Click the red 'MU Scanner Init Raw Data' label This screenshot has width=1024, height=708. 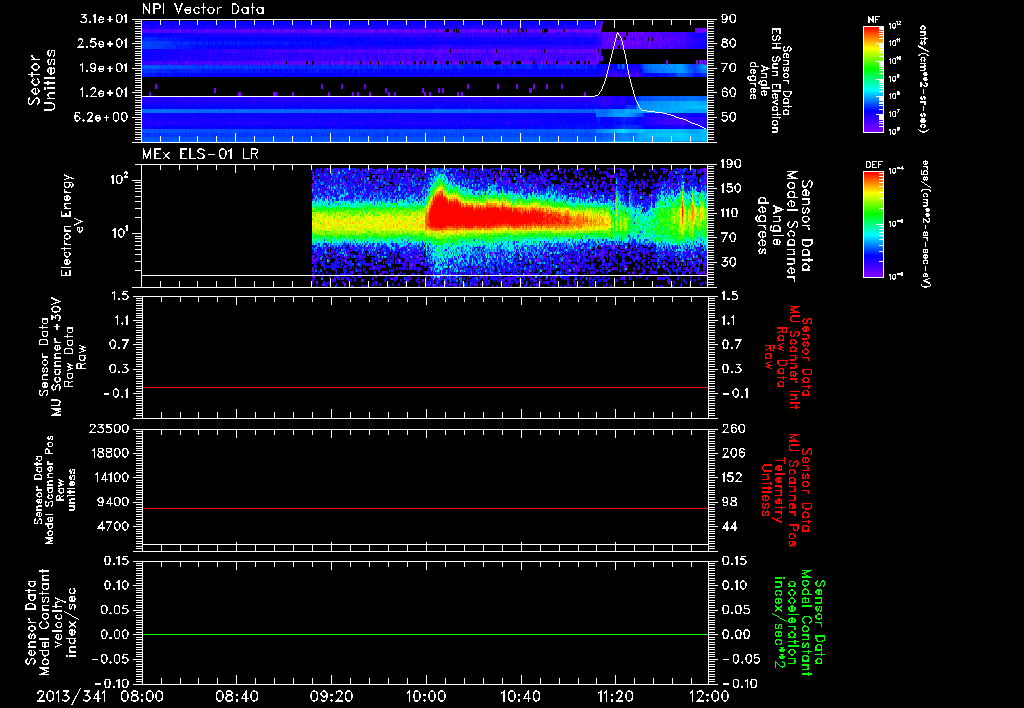coord(790,357)
